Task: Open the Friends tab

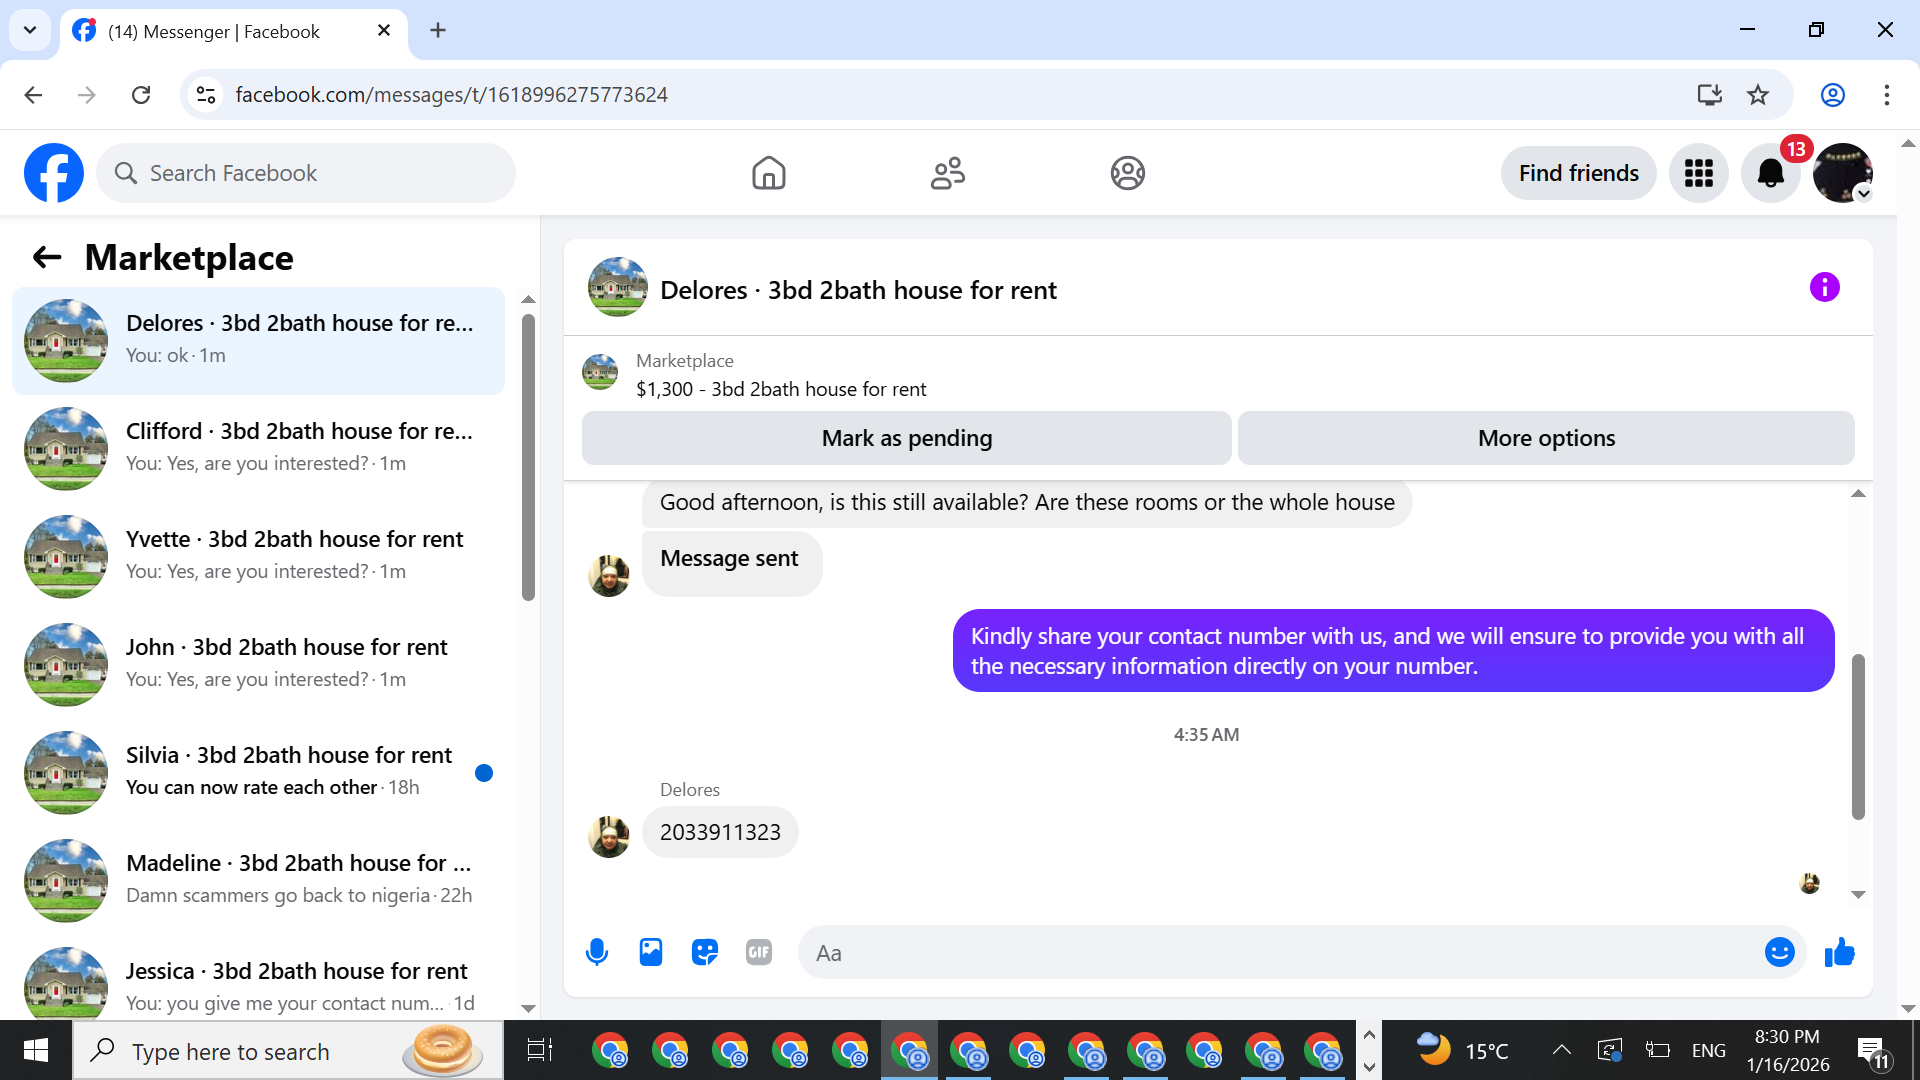Action: click(x=947, y=173)
